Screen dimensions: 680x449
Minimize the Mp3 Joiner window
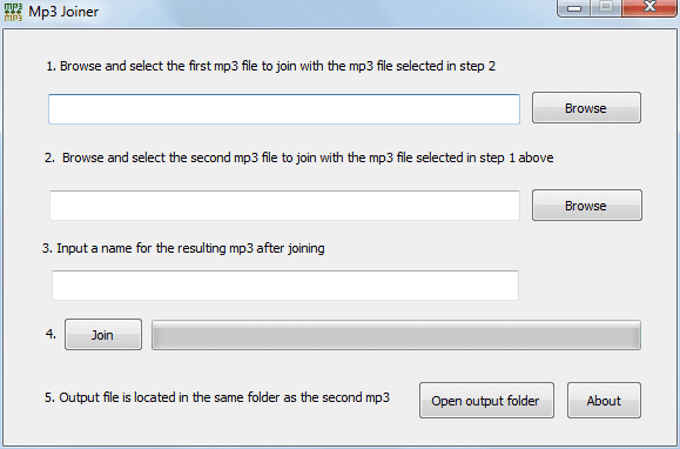(573, 8)
